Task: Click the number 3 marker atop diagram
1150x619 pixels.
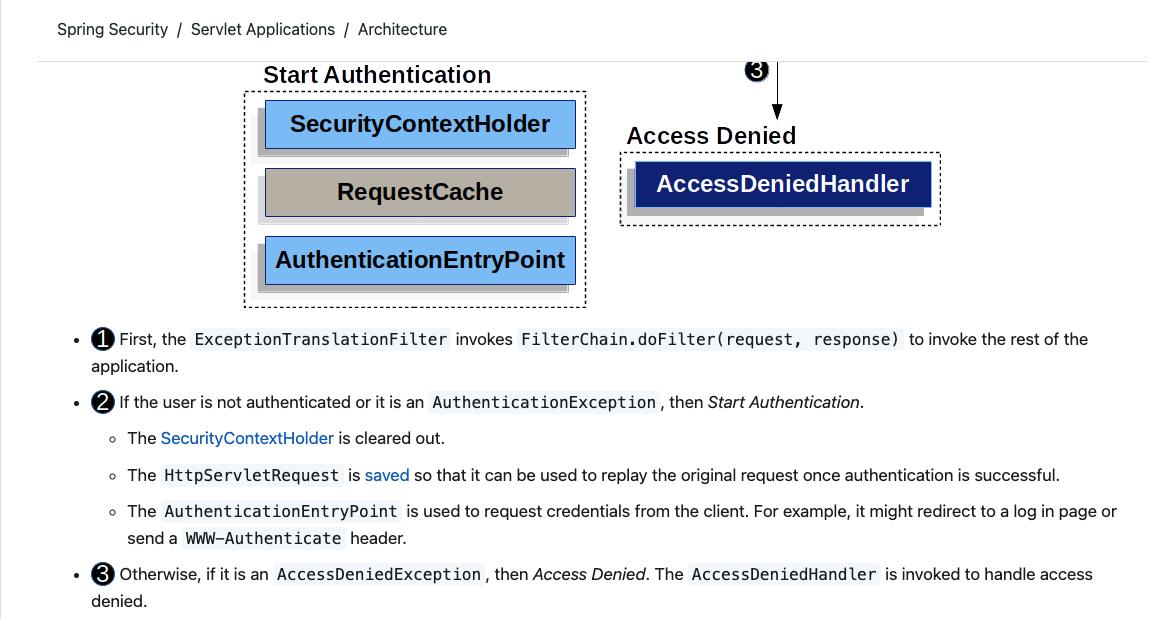Action: pyautogui.click(x=756, y=71)
